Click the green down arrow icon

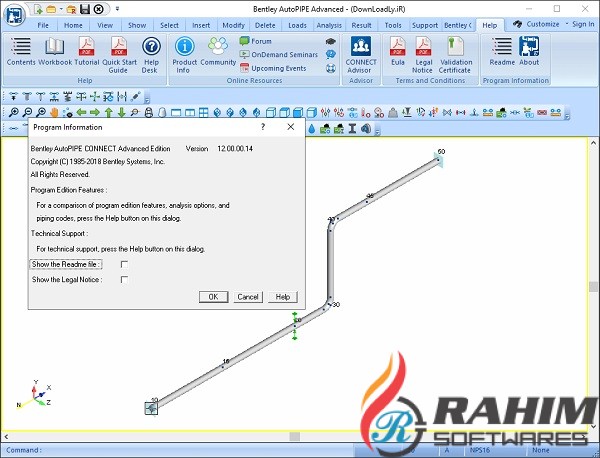[122, 112]
